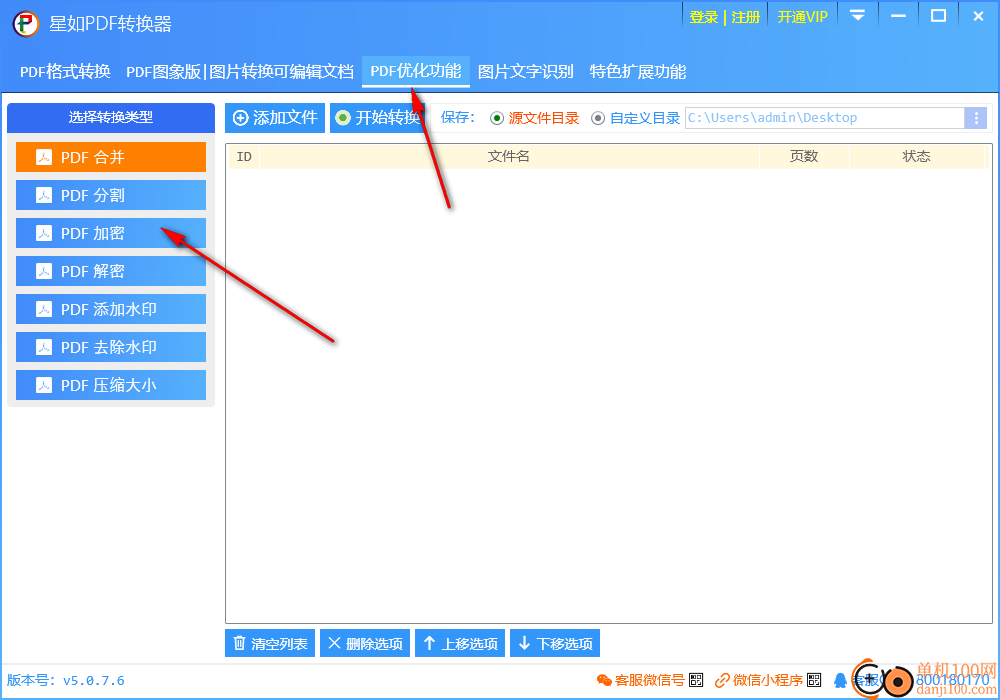Clear the list with 清空列表
Viewport: 1000px width, 700px height.
click(270, 643)
